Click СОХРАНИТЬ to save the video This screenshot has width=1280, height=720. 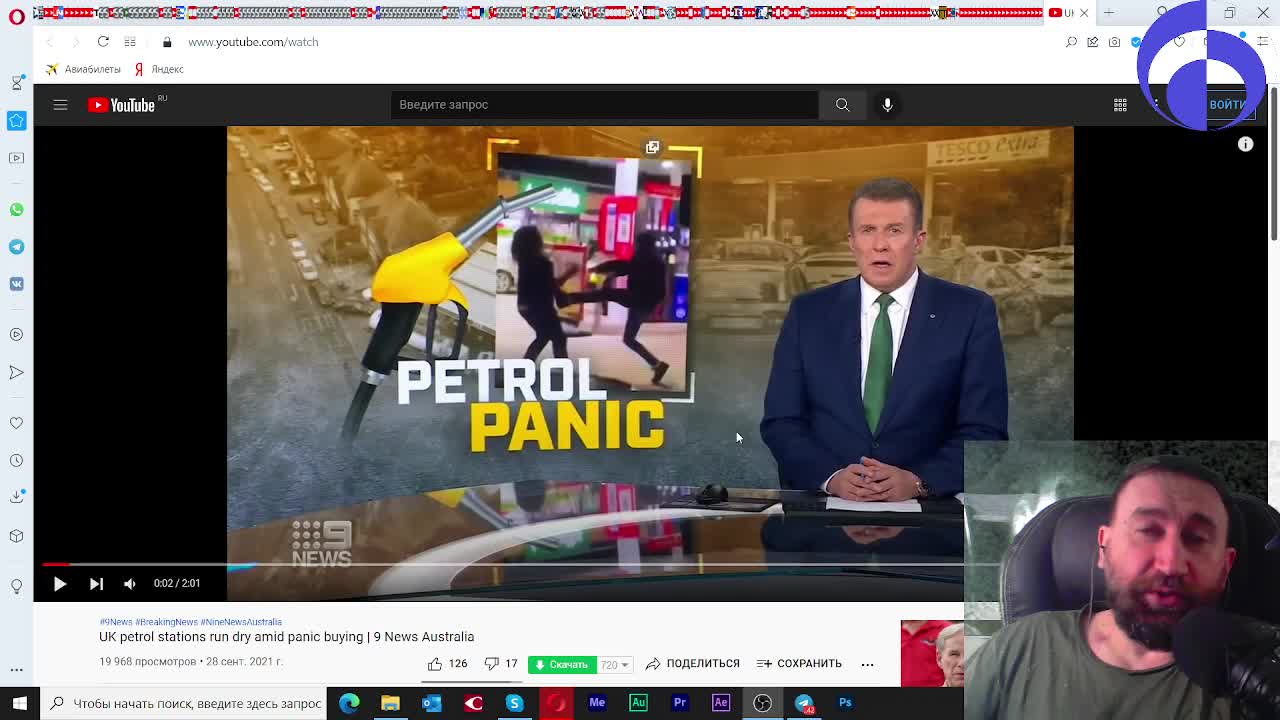(799, 664)
